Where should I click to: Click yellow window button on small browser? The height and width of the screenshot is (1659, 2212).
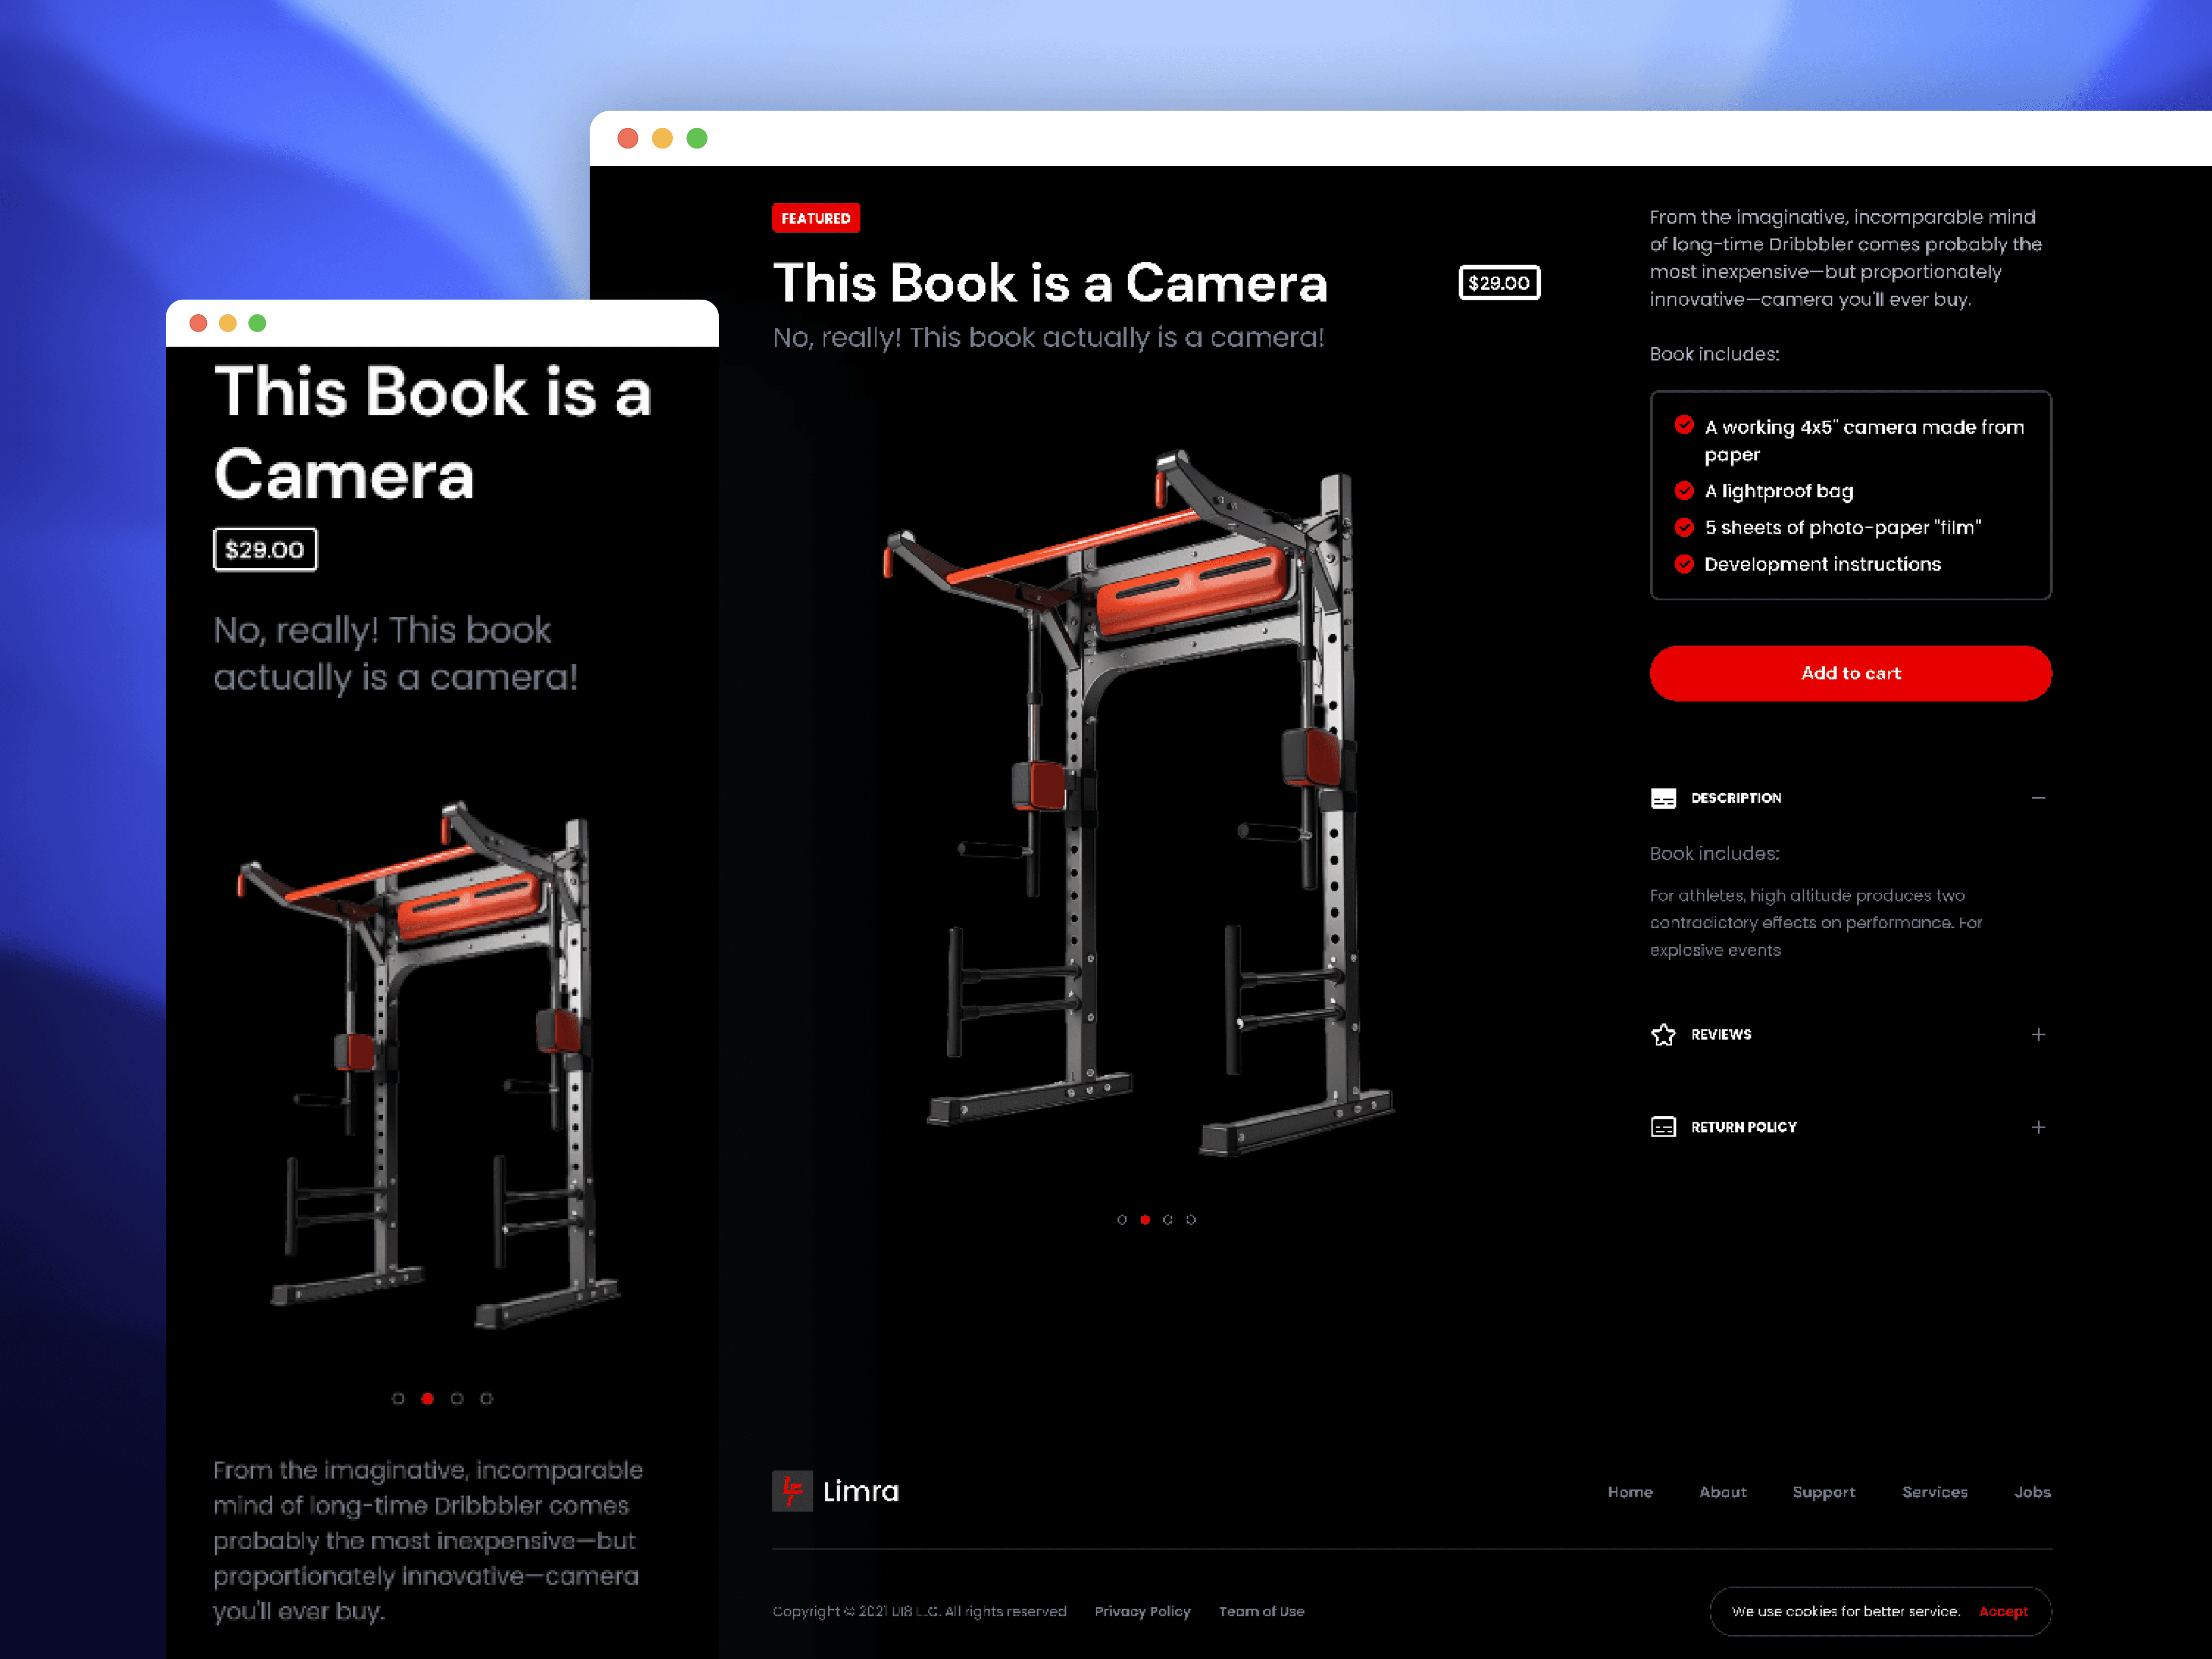click(228, 323)
